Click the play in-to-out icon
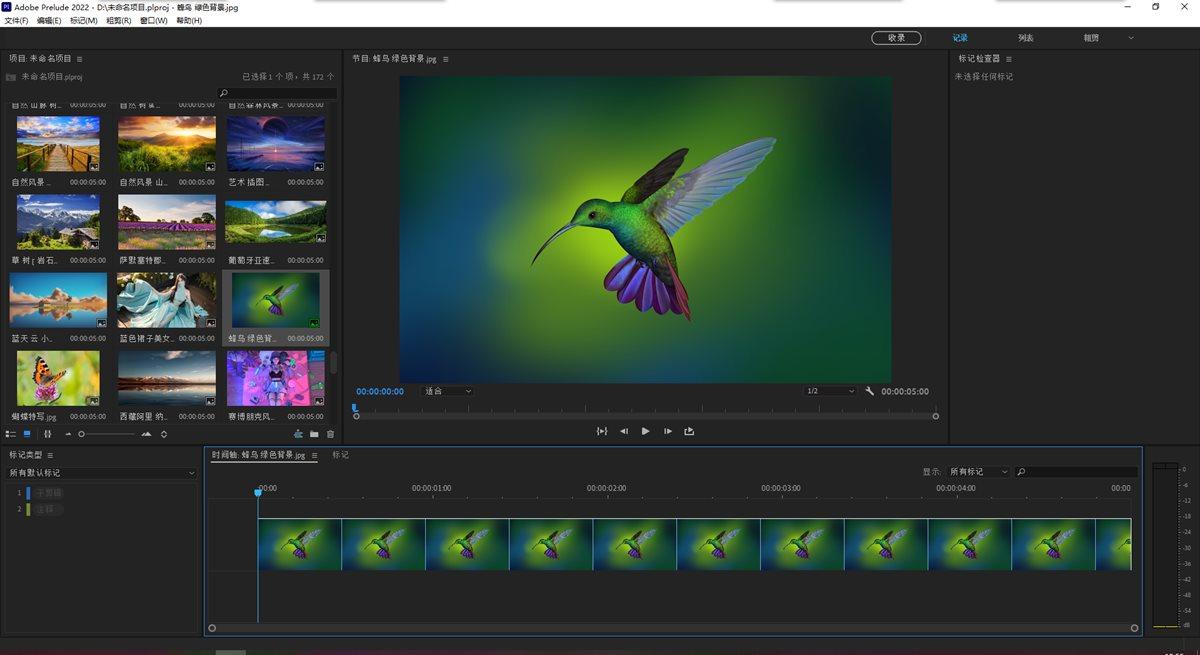Screen dimensions: 1200x655 click(602, 431)
